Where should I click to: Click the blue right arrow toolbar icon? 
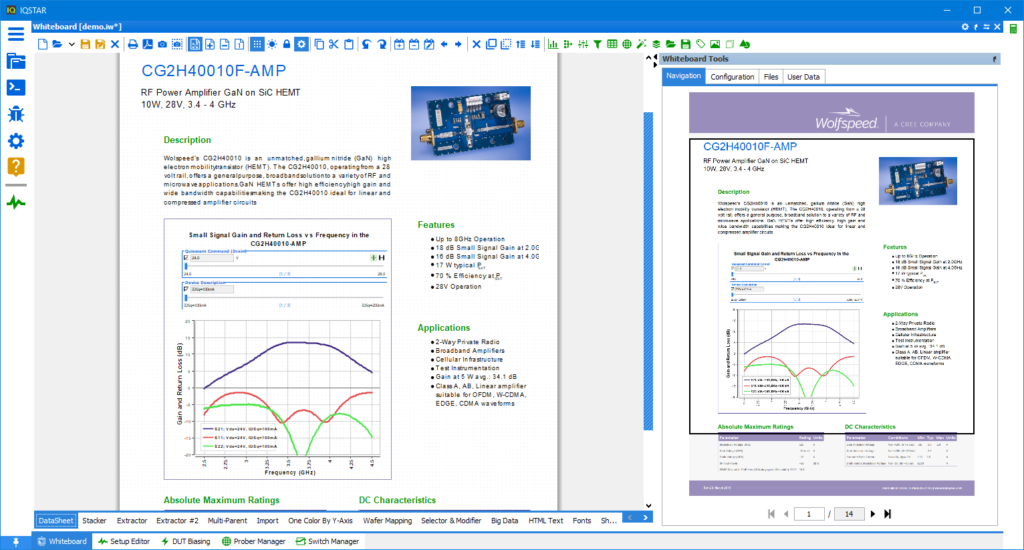pyautogui.click(x=458, y=44)
